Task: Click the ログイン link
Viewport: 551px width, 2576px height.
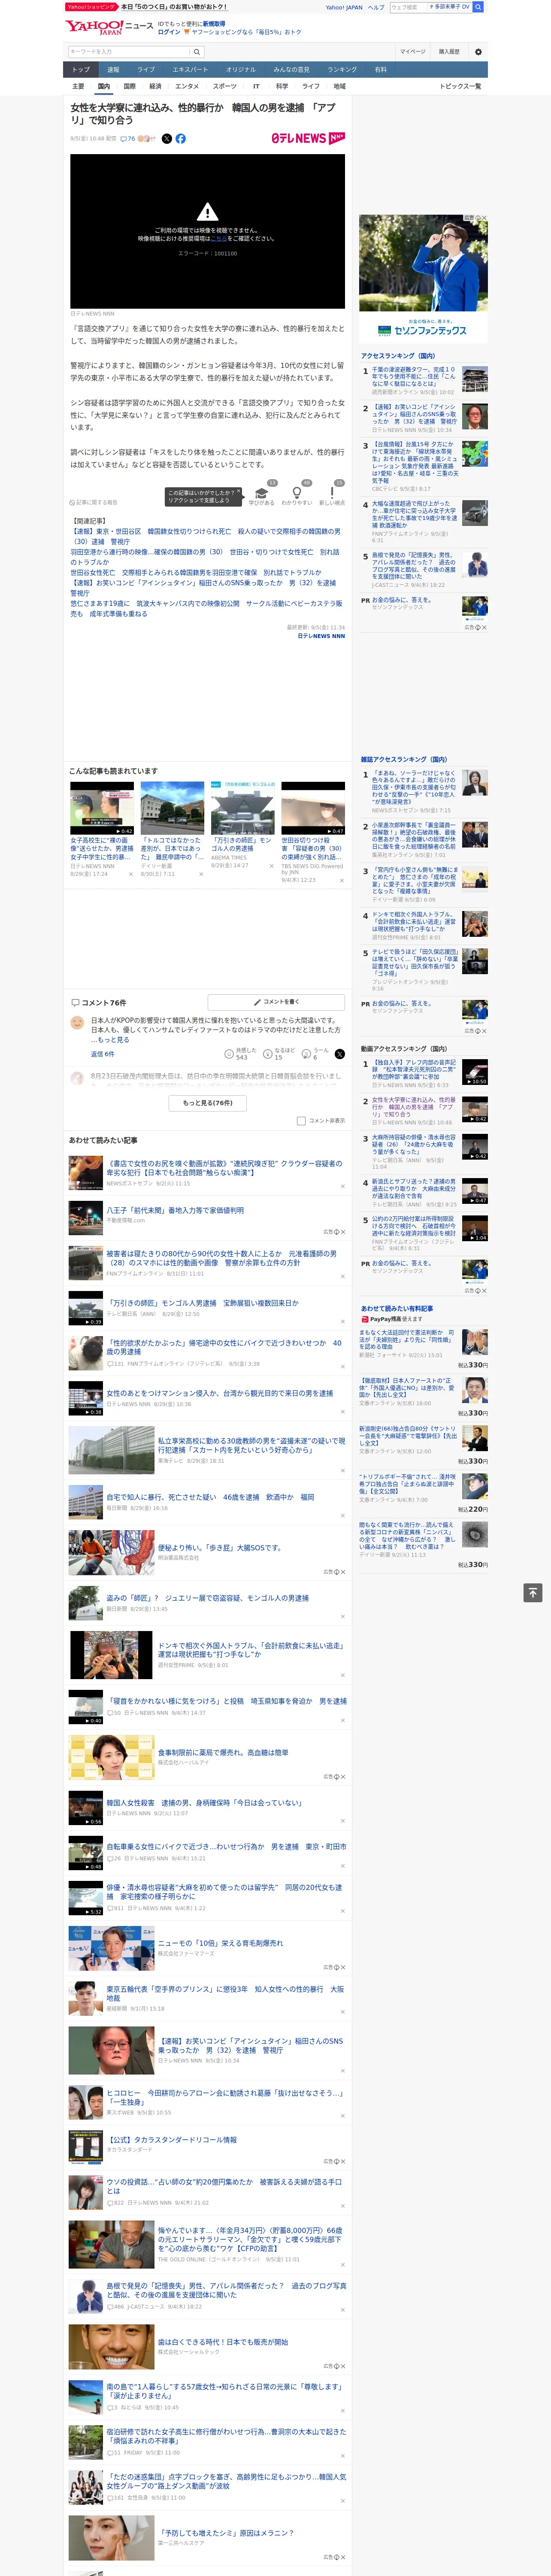Action: 169,32
